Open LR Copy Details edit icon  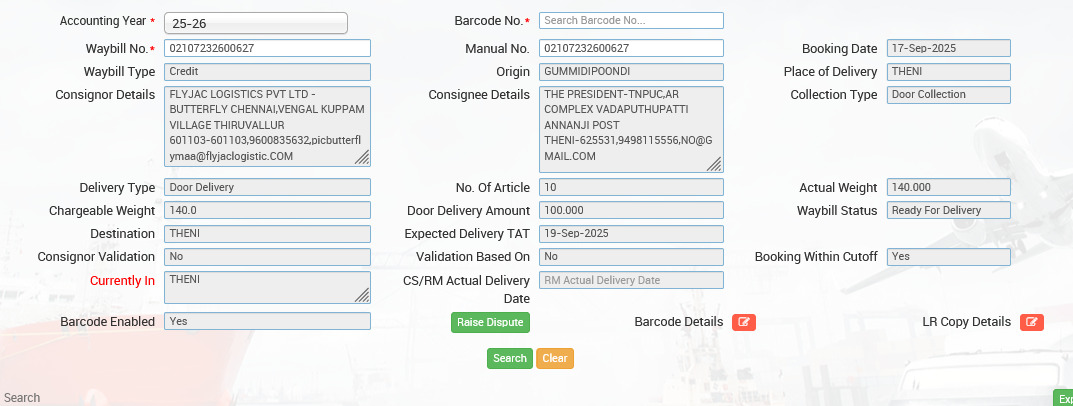(x=1031, y=322)
